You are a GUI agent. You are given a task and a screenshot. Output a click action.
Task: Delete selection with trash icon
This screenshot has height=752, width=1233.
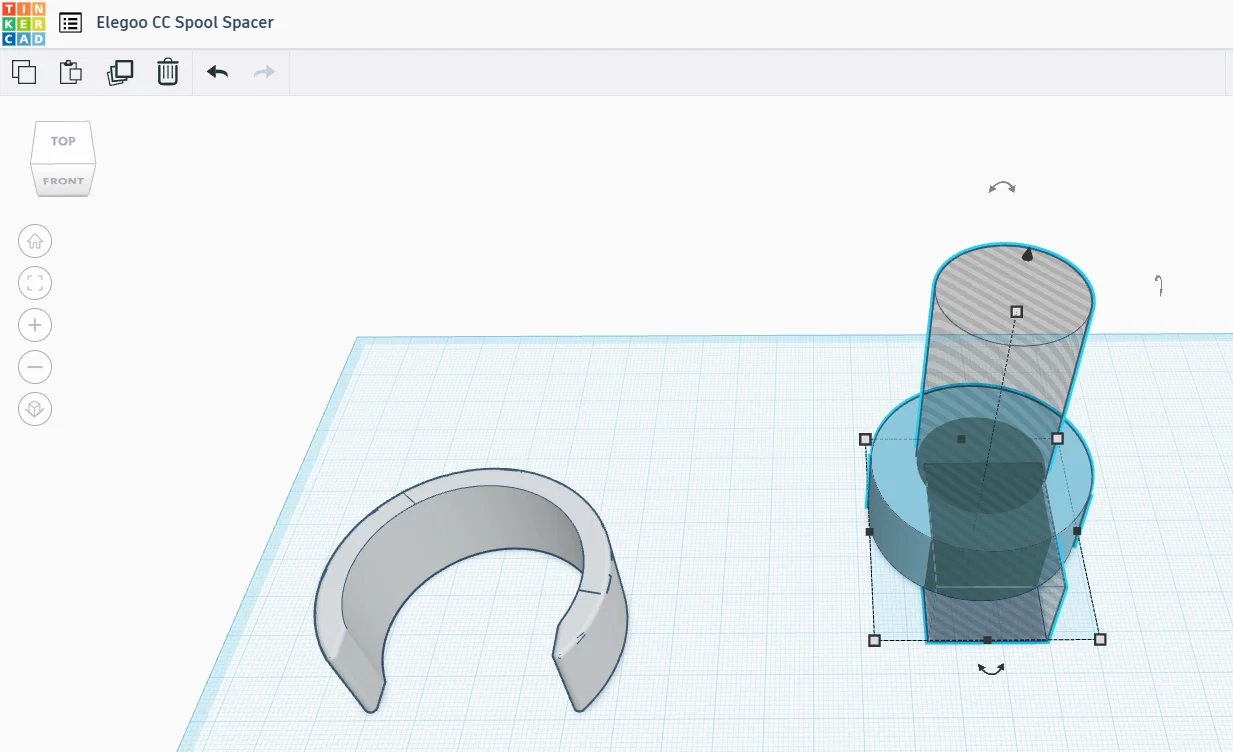click(x=168, y=72)
